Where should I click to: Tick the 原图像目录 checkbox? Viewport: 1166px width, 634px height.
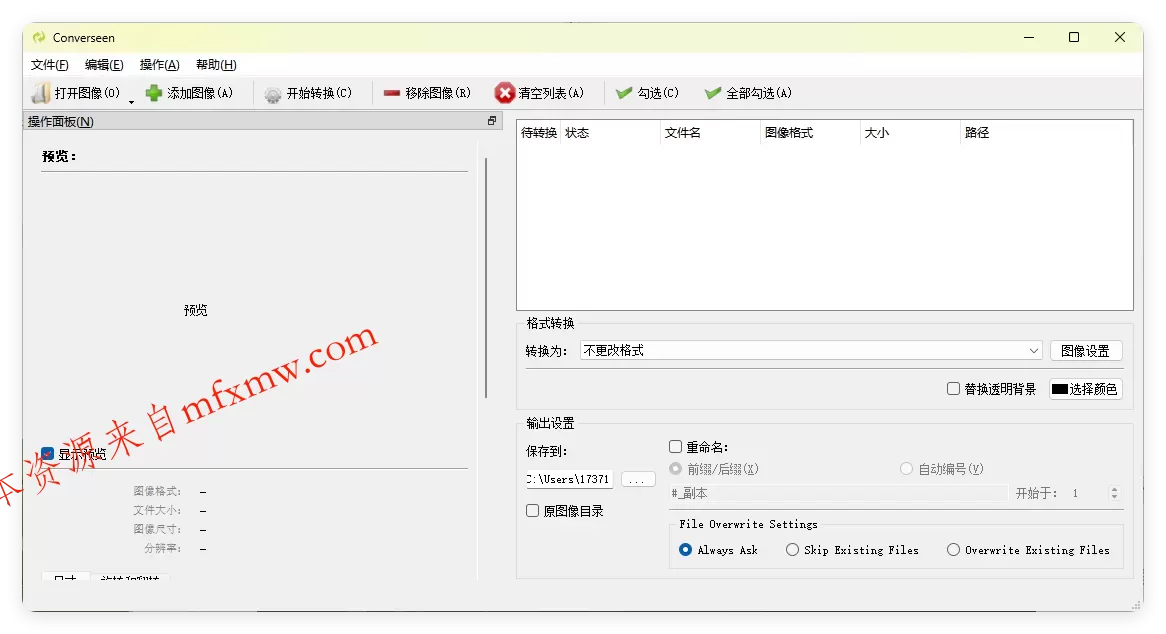click(532, 511)
